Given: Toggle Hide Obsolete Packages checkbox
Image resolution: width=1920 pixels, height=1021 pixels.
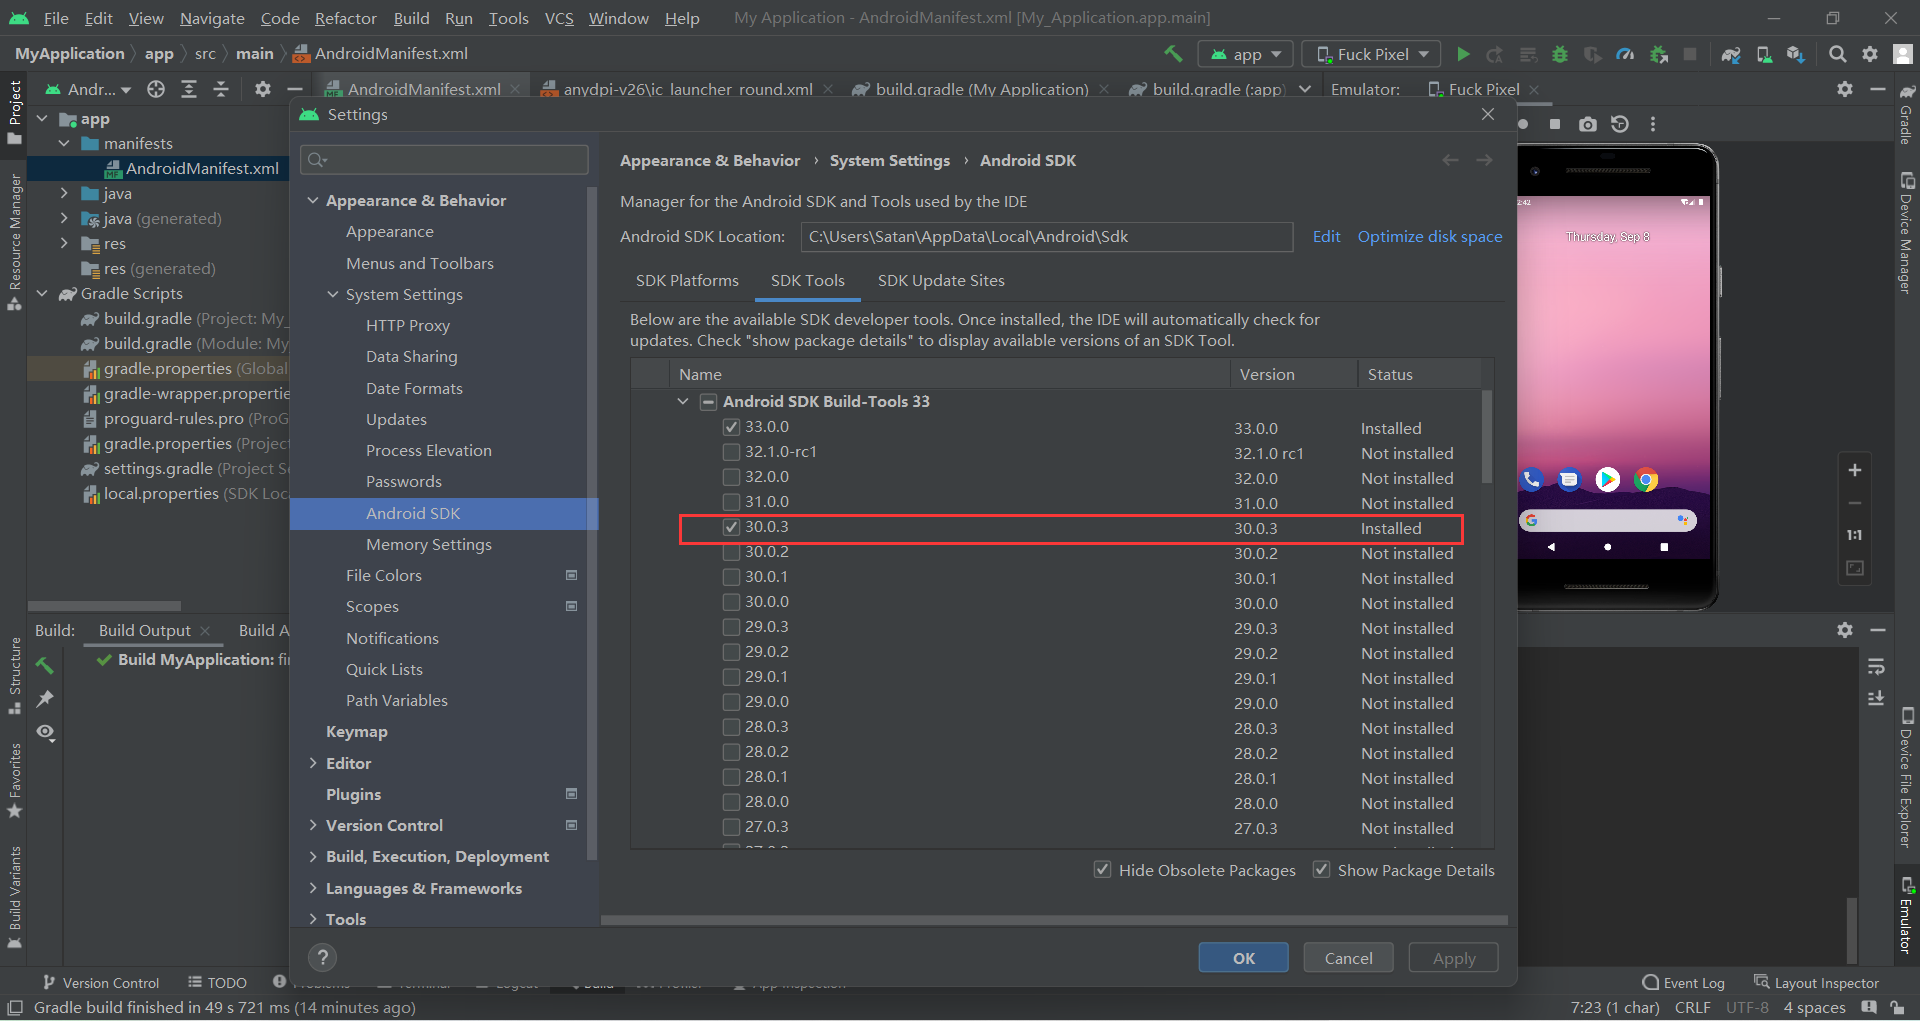Looking at the screenshot, I should coord(1102,869).
